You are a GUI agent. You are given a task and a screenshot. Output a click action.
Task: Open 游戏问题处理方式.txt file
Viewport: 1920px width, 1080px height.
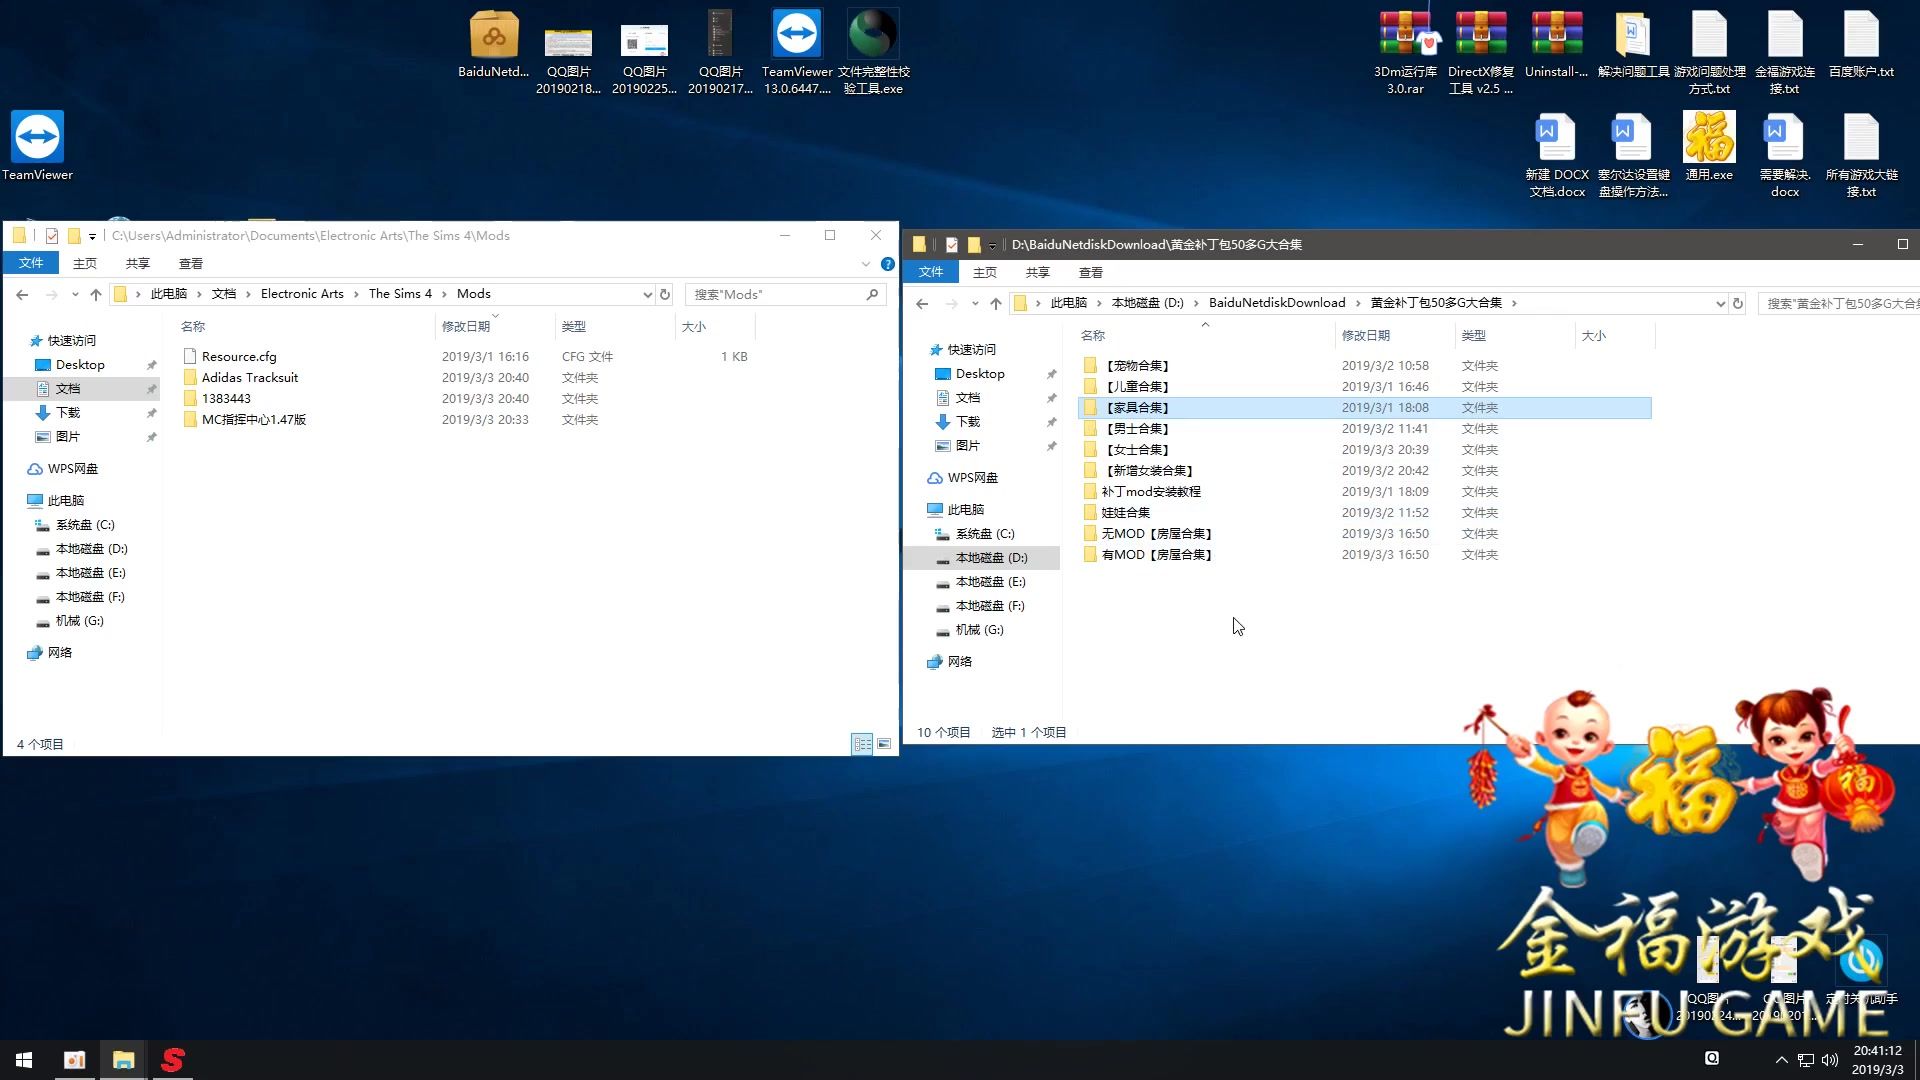point(1709,52)
